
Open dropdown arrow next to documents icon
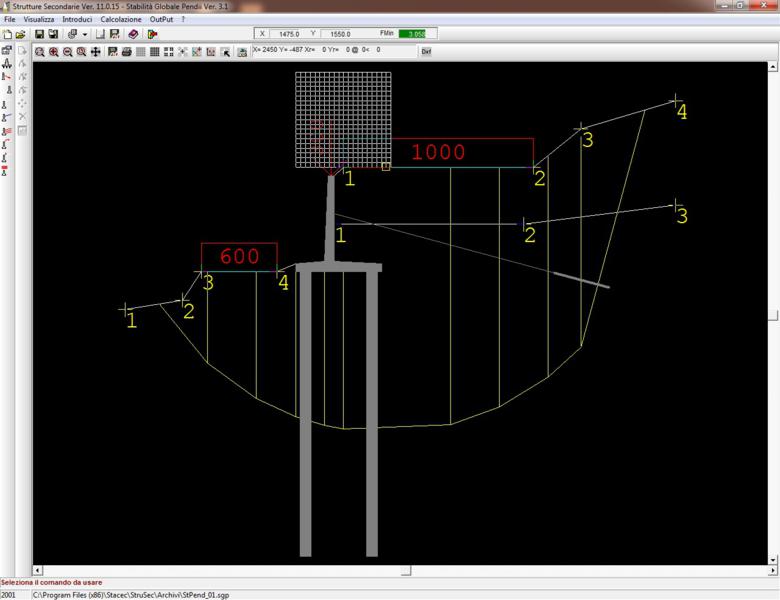85,34
